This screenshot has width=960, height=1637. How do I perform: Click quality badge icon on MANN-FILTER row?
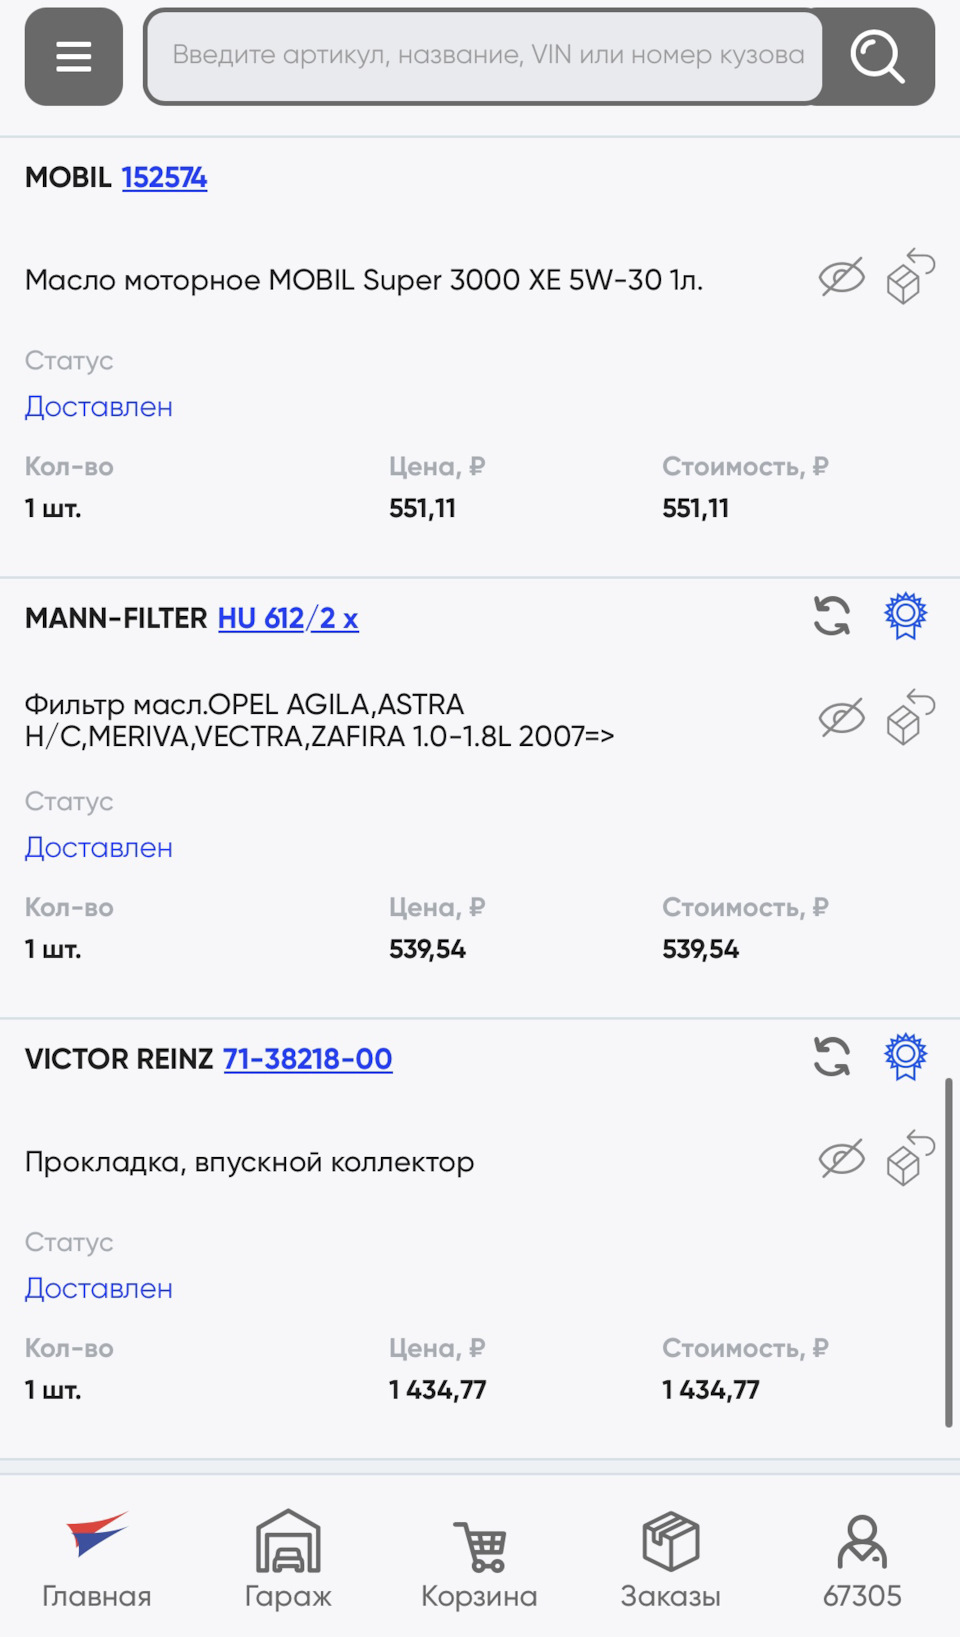[905, 616]
